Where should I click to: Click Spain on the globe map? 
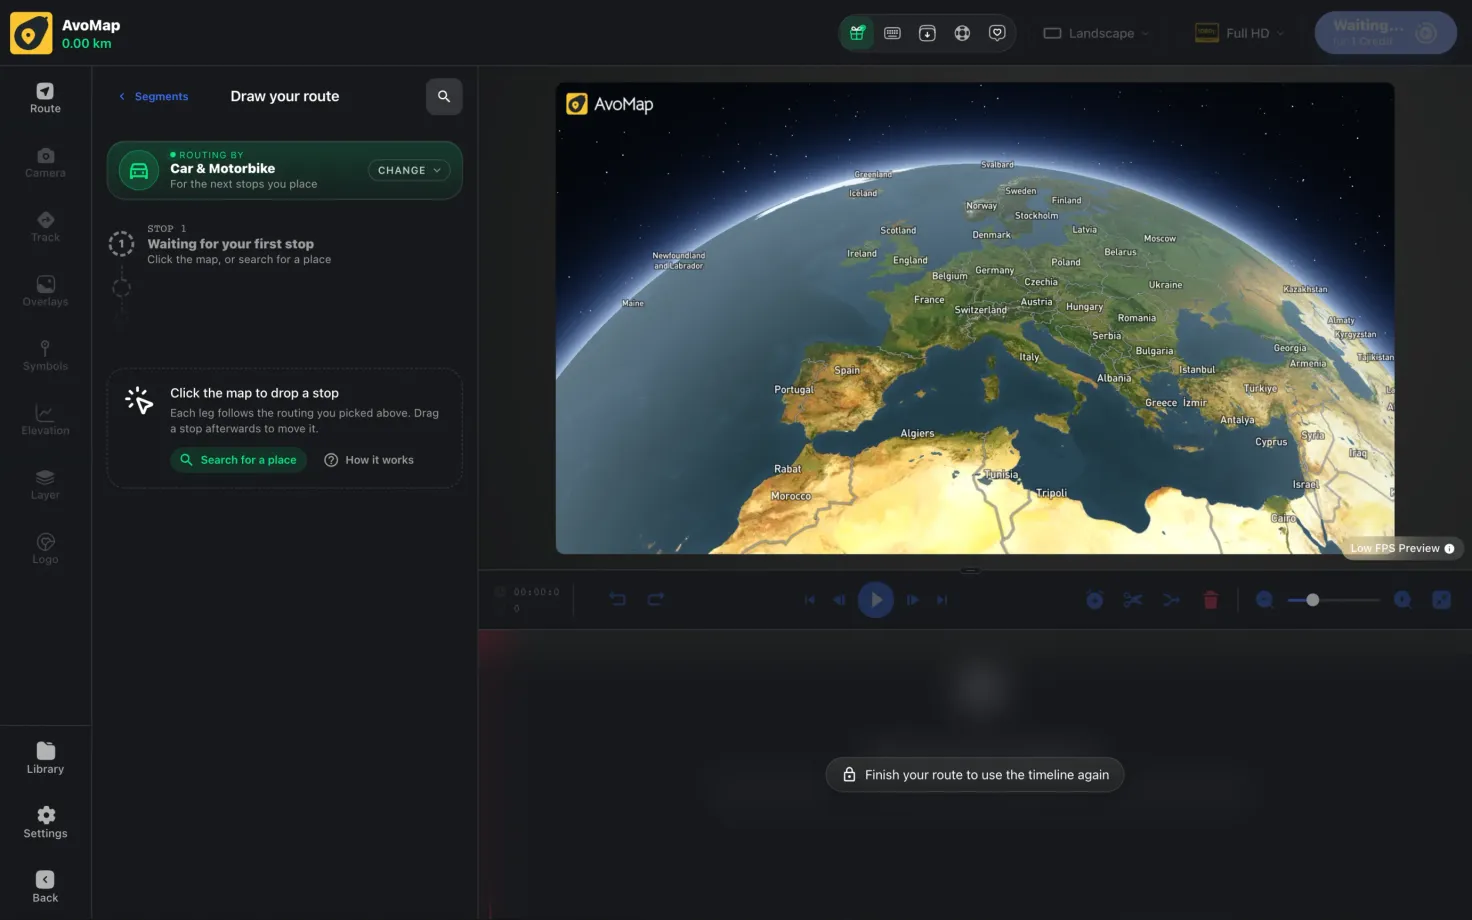(847, 370)
